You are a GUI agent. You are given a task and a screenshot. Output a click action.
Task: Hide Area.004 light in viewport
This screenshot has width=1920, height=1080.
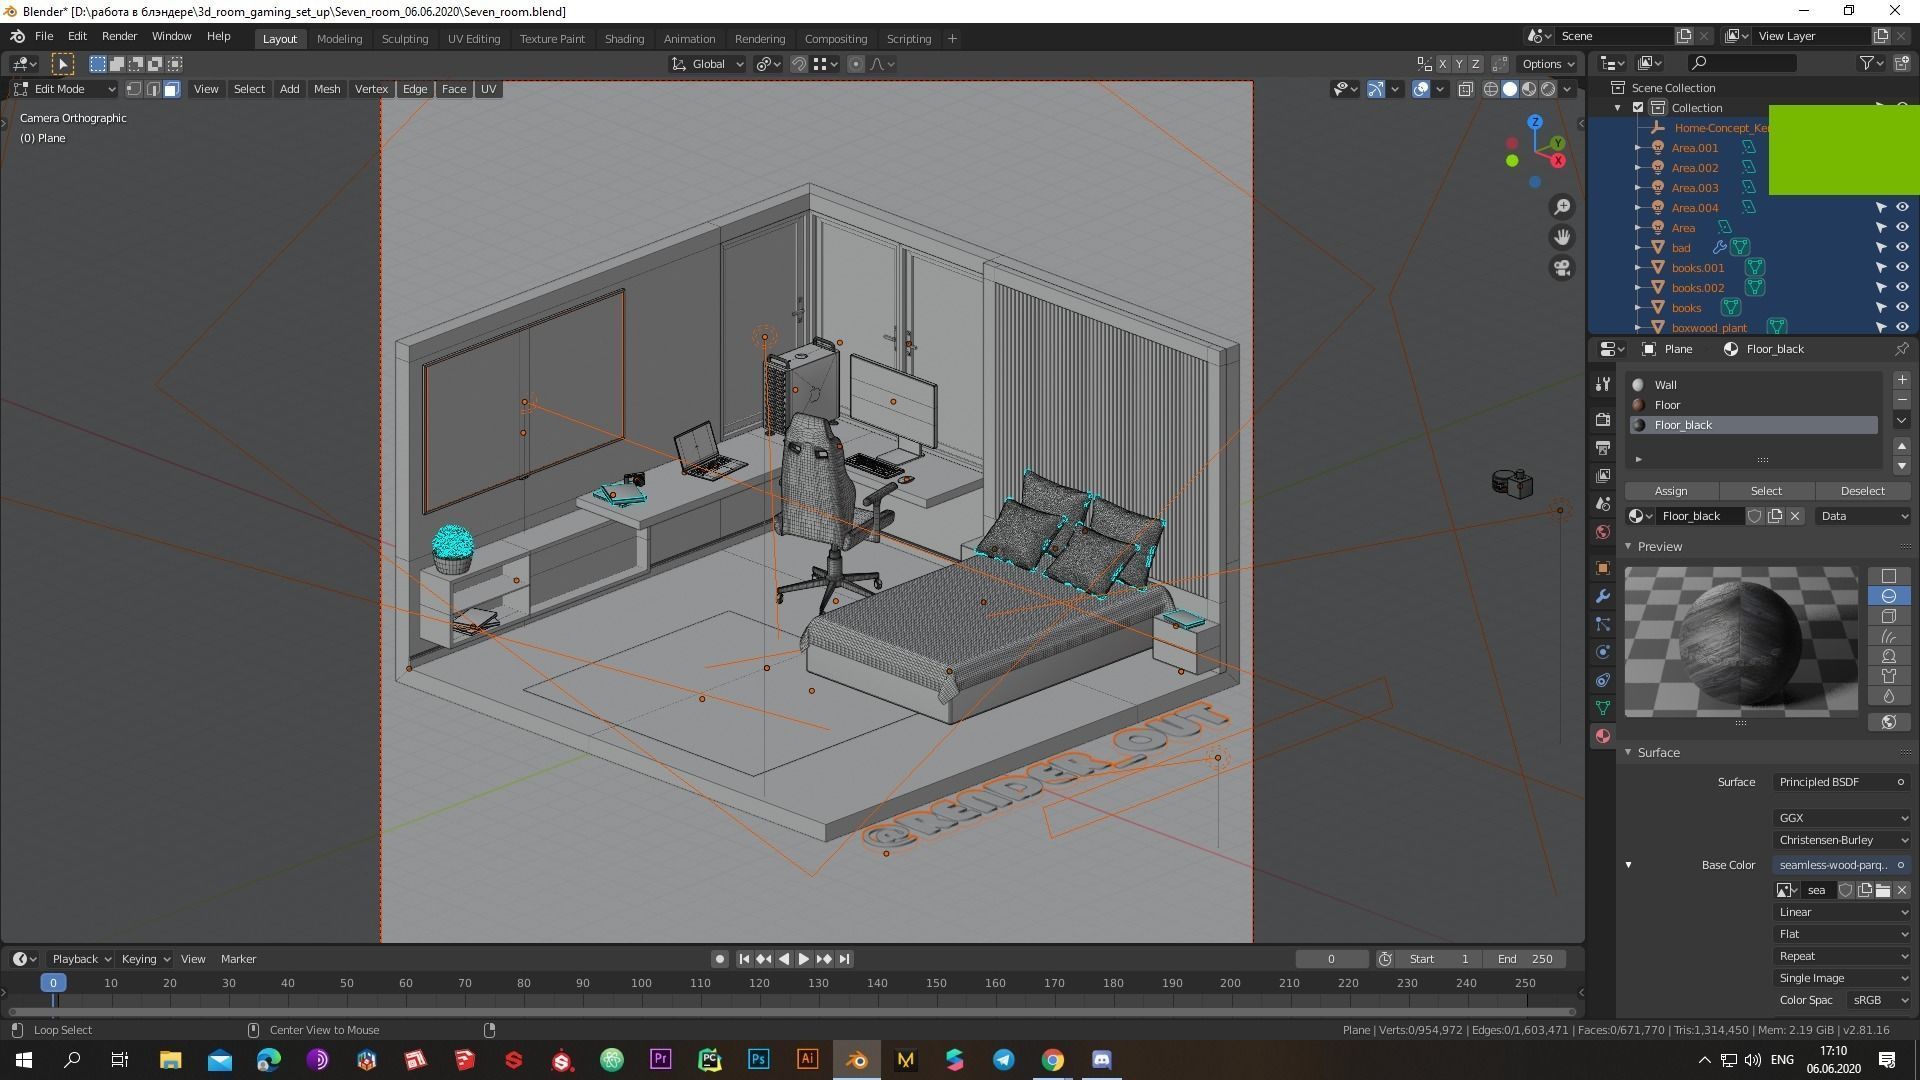tap(1902, 207)
